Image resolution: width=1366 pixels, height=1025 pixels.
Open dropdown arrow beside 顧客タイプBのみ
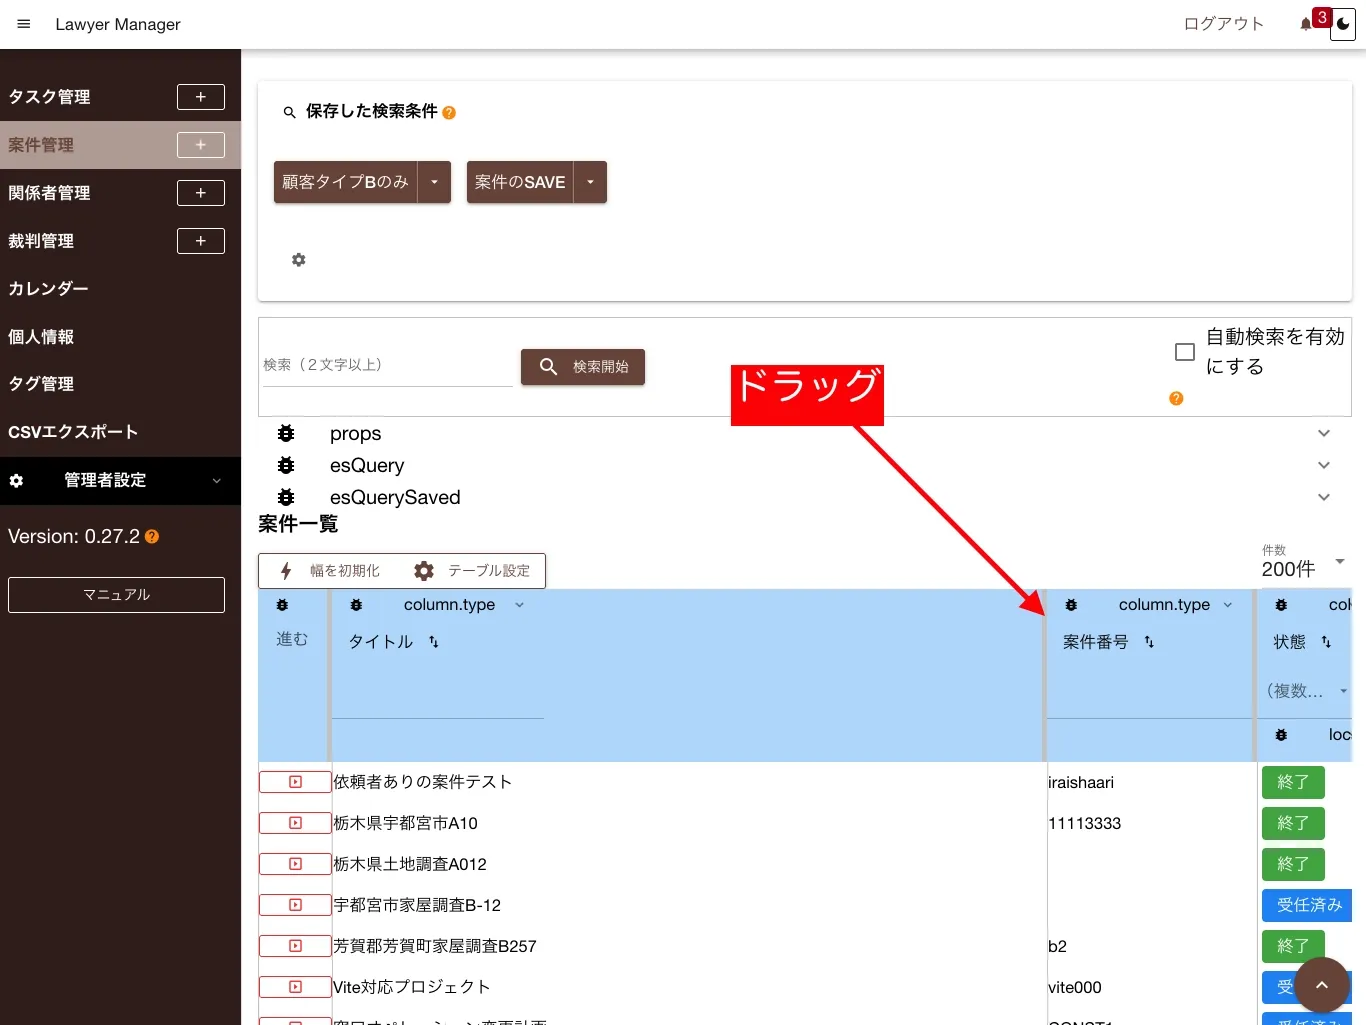(434, 182)
